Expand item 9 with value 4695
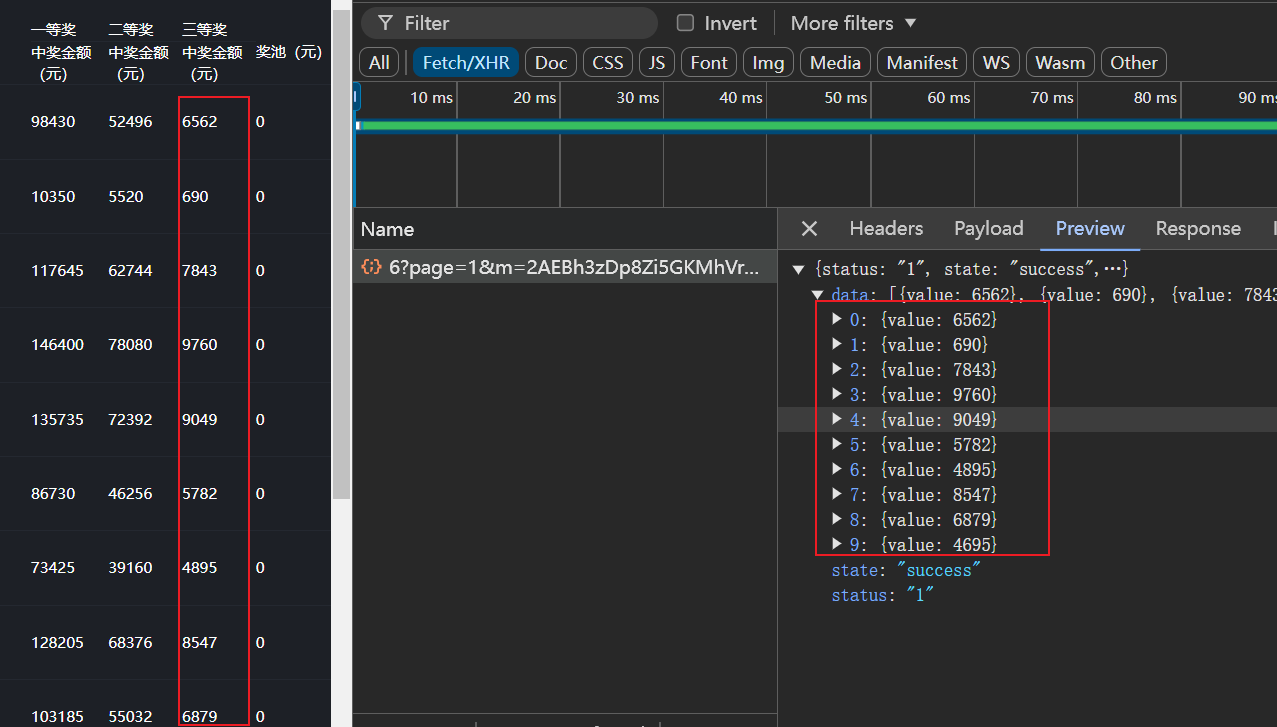The width and height of the screenshot is (1277, 727). [x=837, y=544]
